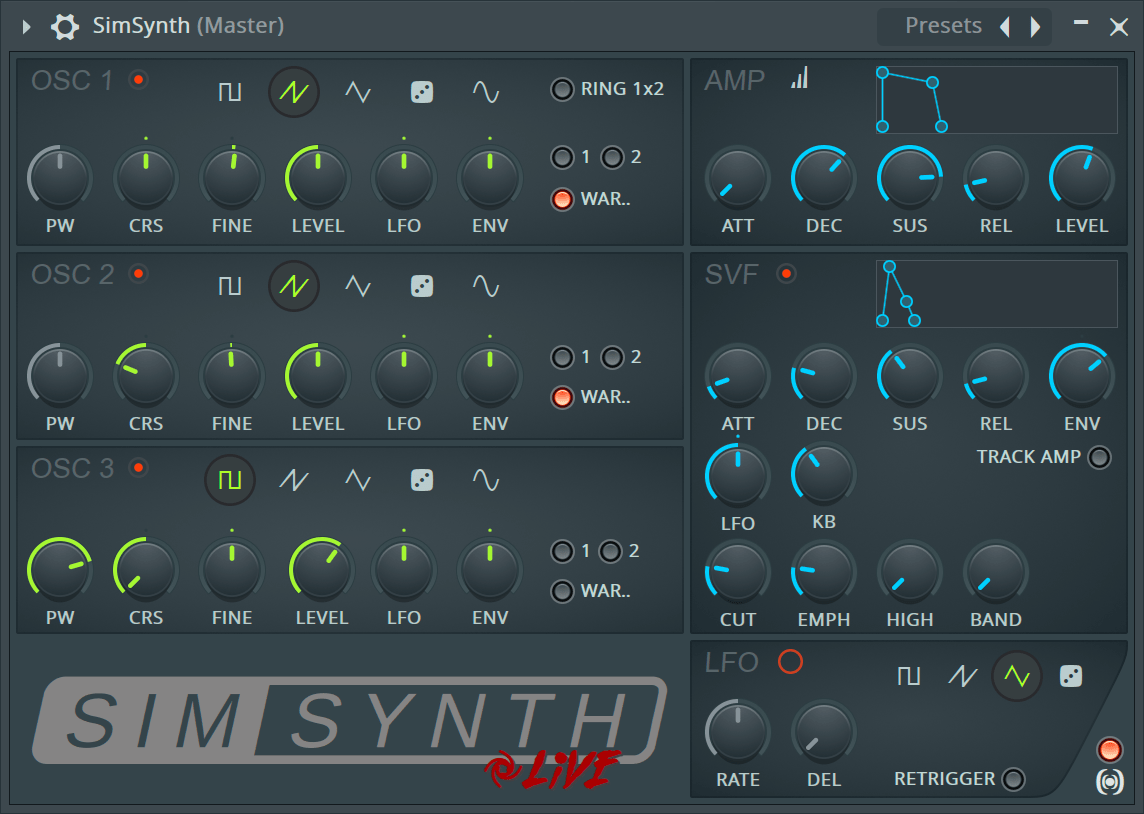
Task: Enable the SVF filter red LED
Action: point(786,271)
